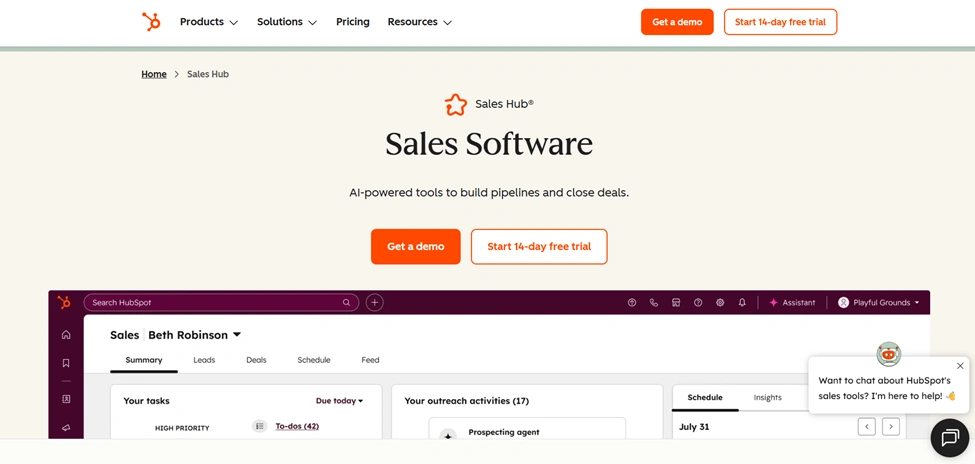Click the Prospecting agent card
975x464 pixels.
(527, 429)
